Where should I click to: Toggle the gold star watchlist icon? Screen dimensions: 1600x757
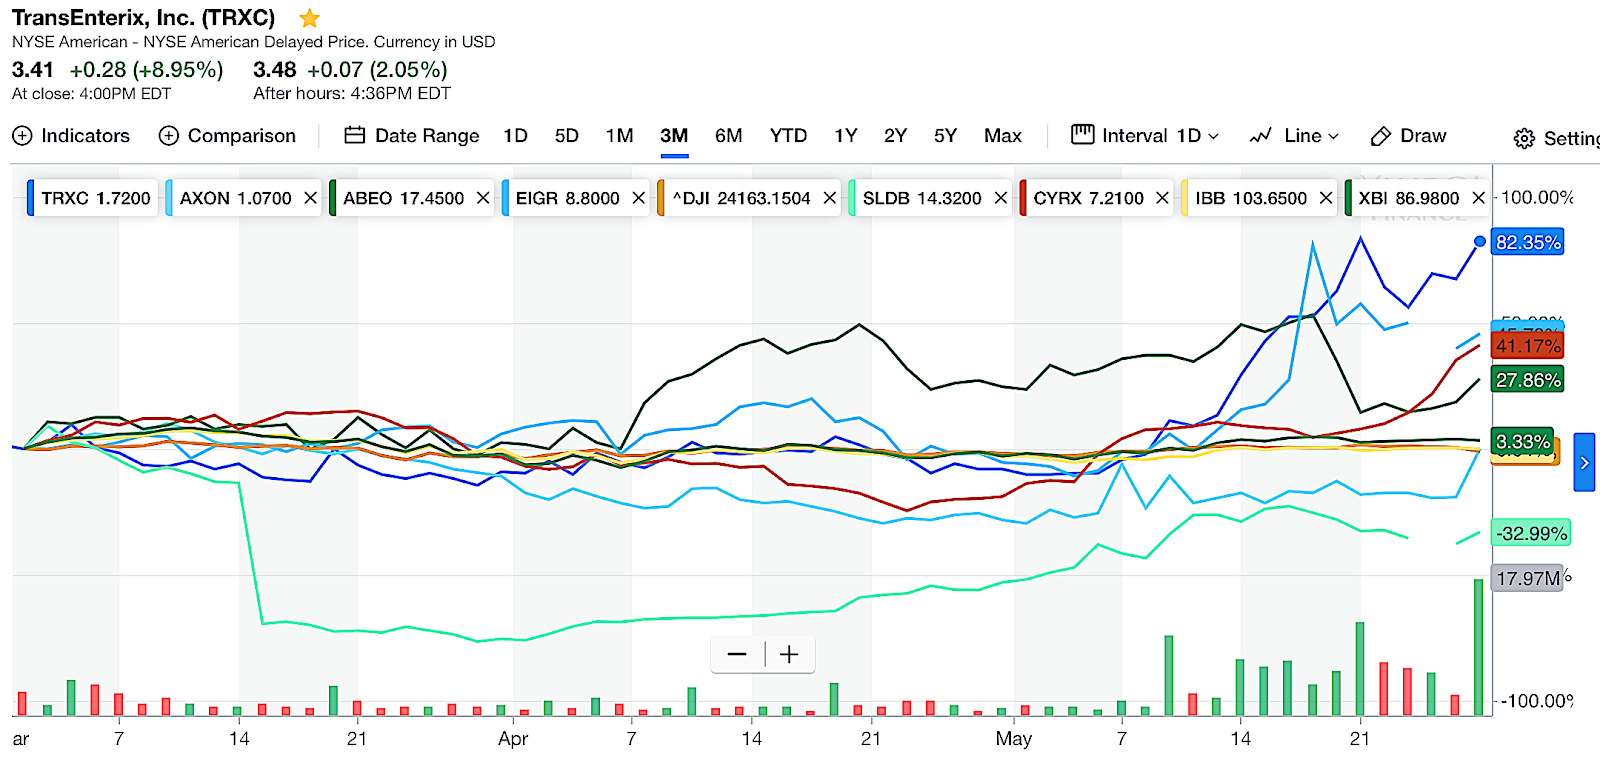(x=310, y=18)
